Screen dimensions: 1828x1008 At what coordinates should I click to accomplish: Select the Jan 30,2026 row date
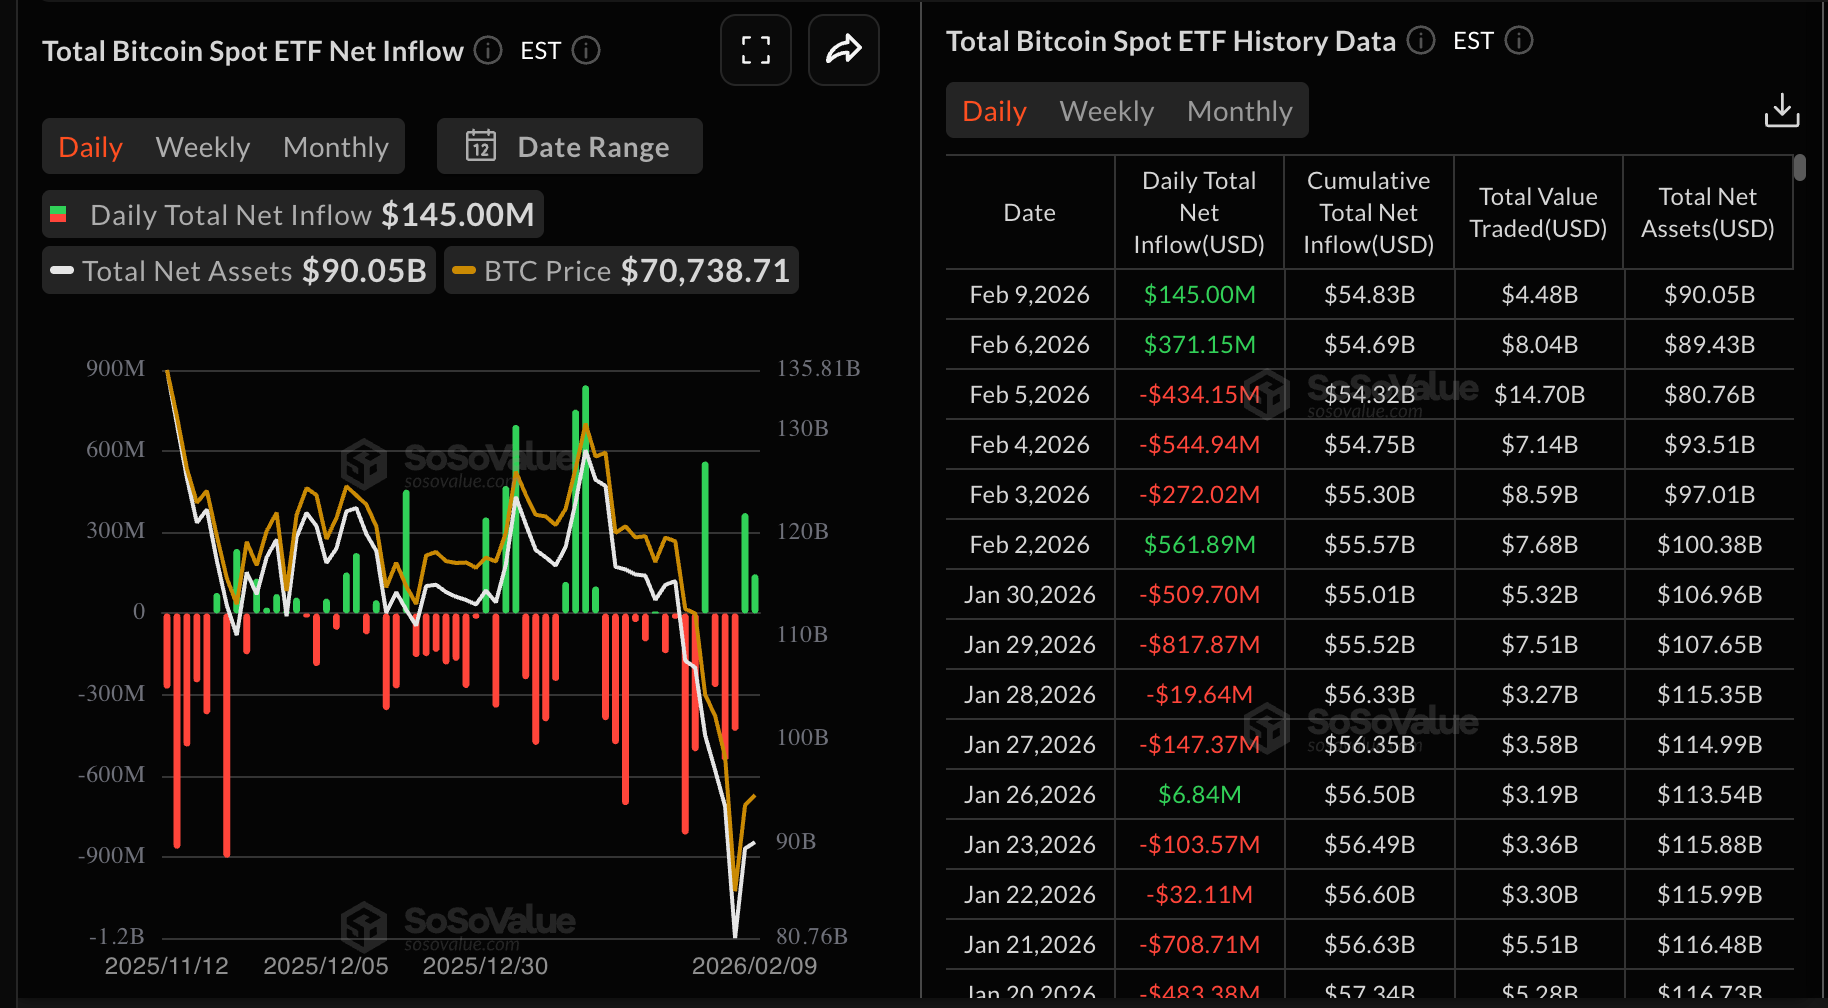tap(1030, 594)
